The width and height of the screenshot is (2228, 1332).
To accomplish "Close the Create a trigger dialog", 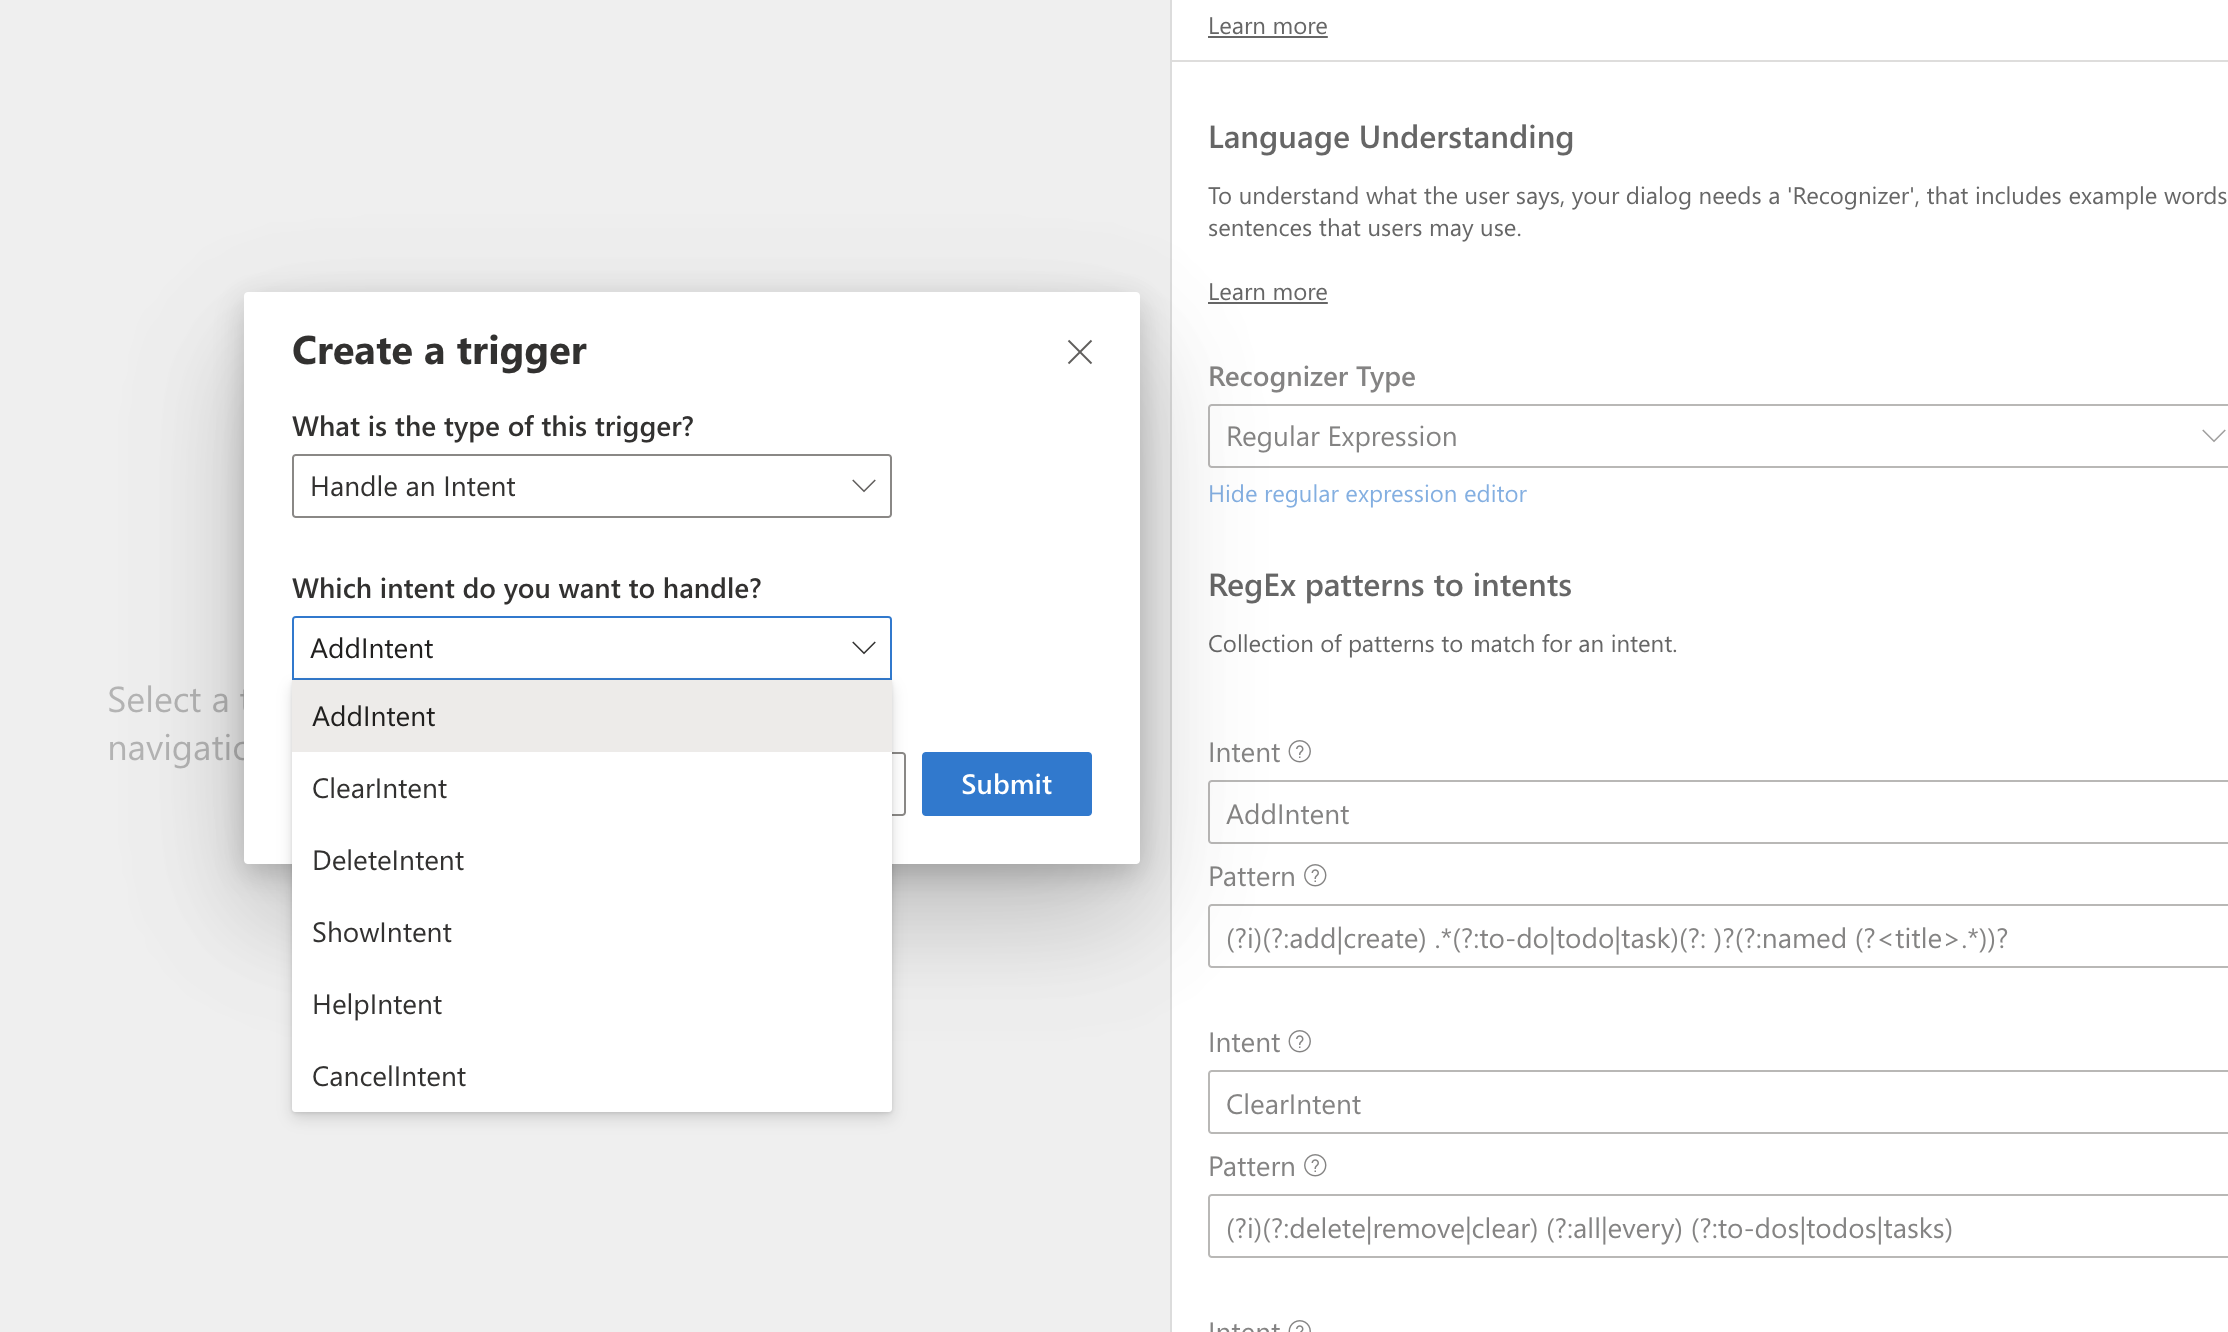I will tap(1079, 352).
